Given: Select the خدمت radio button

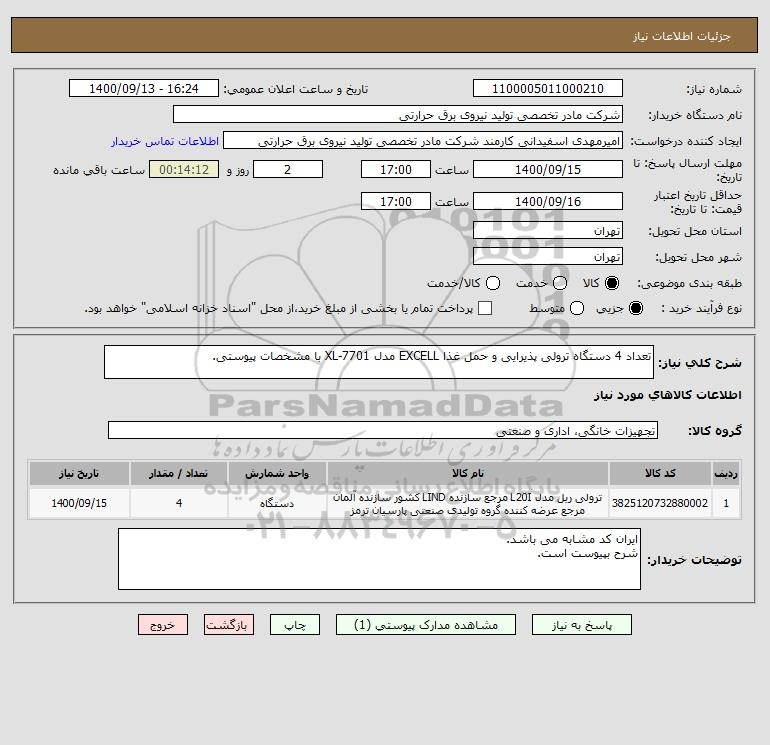Looking at the screenshot, I should (560, 283).
